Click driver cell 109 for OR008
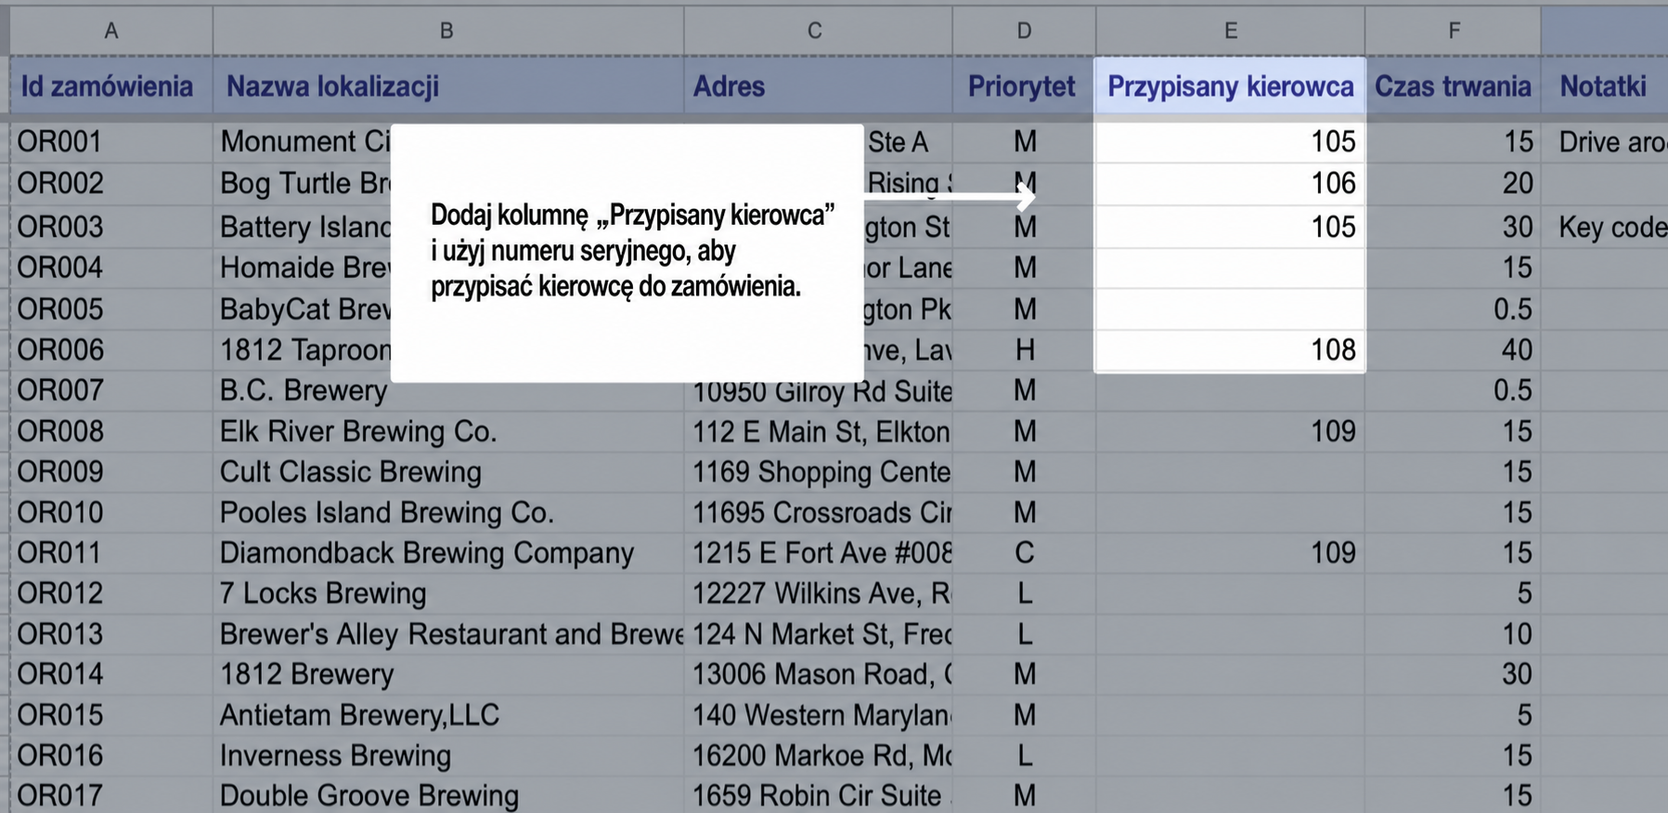The image size is (1668, 813). pyautogui.click(x=1230, y=432)
